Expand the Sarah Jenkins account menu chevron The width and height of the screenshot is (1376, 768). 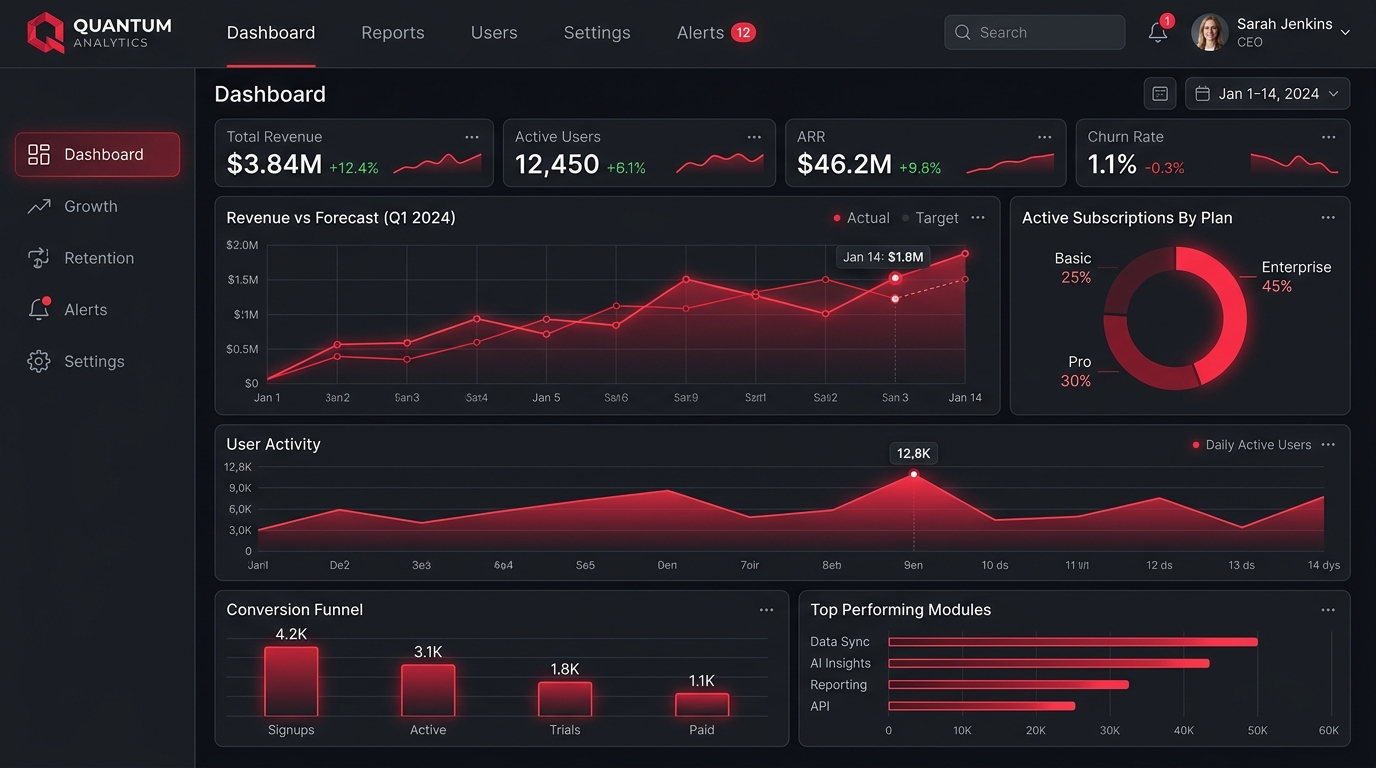[1345, 33]
